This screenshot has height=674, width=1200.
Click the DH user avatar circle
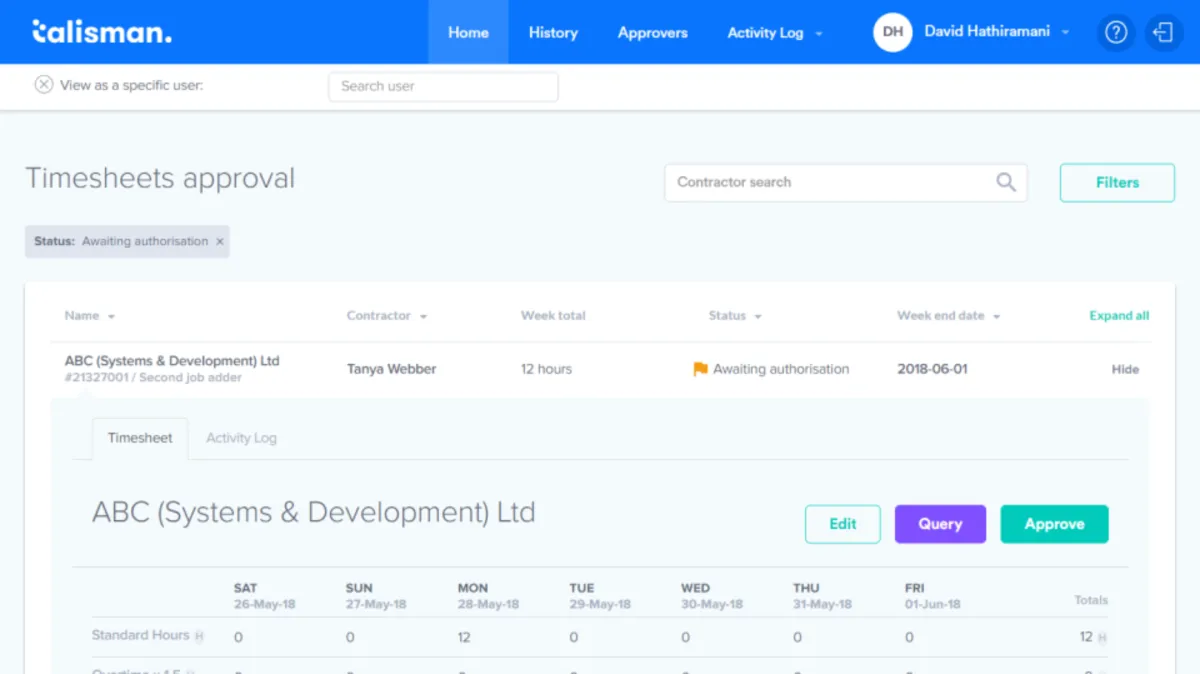pyautogui.click(x=892, y=32)
